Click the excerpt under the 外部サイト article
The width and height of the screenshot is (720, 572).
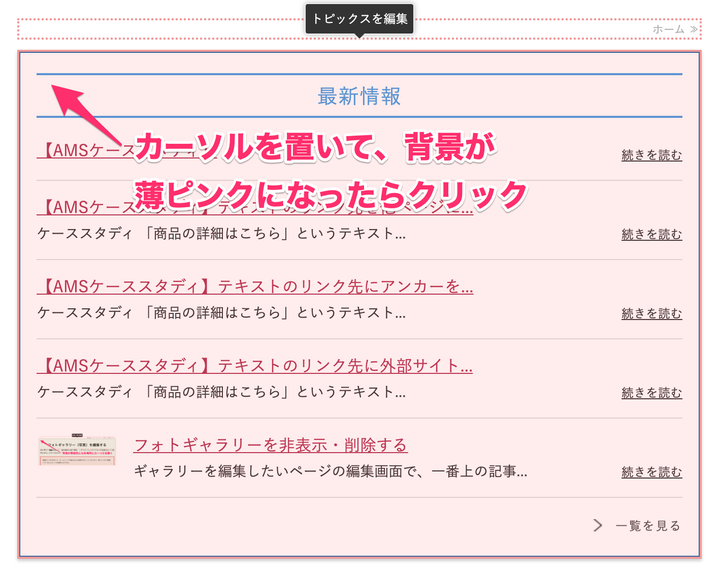pyautogui.click(x=221, y=391)
